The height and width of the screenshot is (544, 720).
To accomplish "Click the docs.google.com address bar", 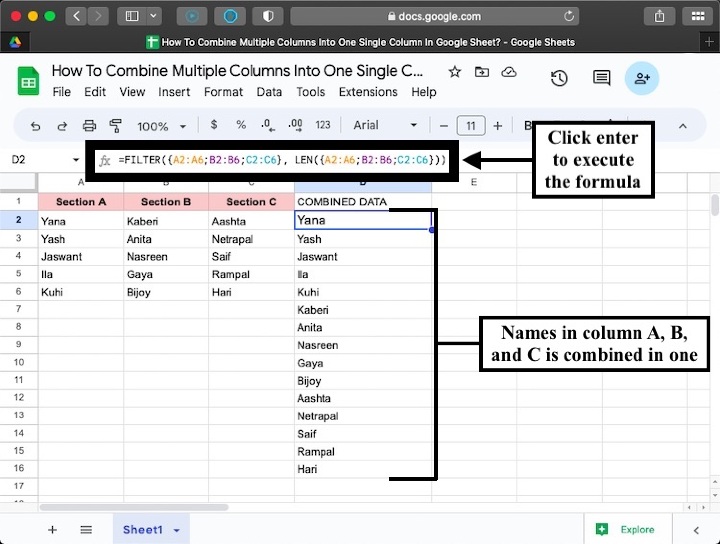I will pos(434,17).
